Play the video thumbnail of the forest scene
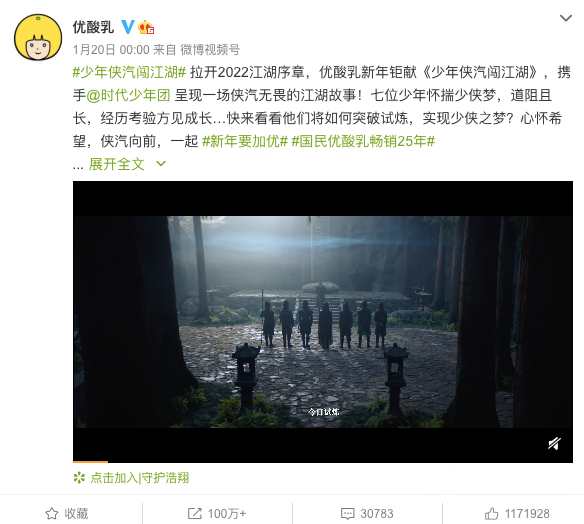The image size is (584, 524). coord(323,322)
